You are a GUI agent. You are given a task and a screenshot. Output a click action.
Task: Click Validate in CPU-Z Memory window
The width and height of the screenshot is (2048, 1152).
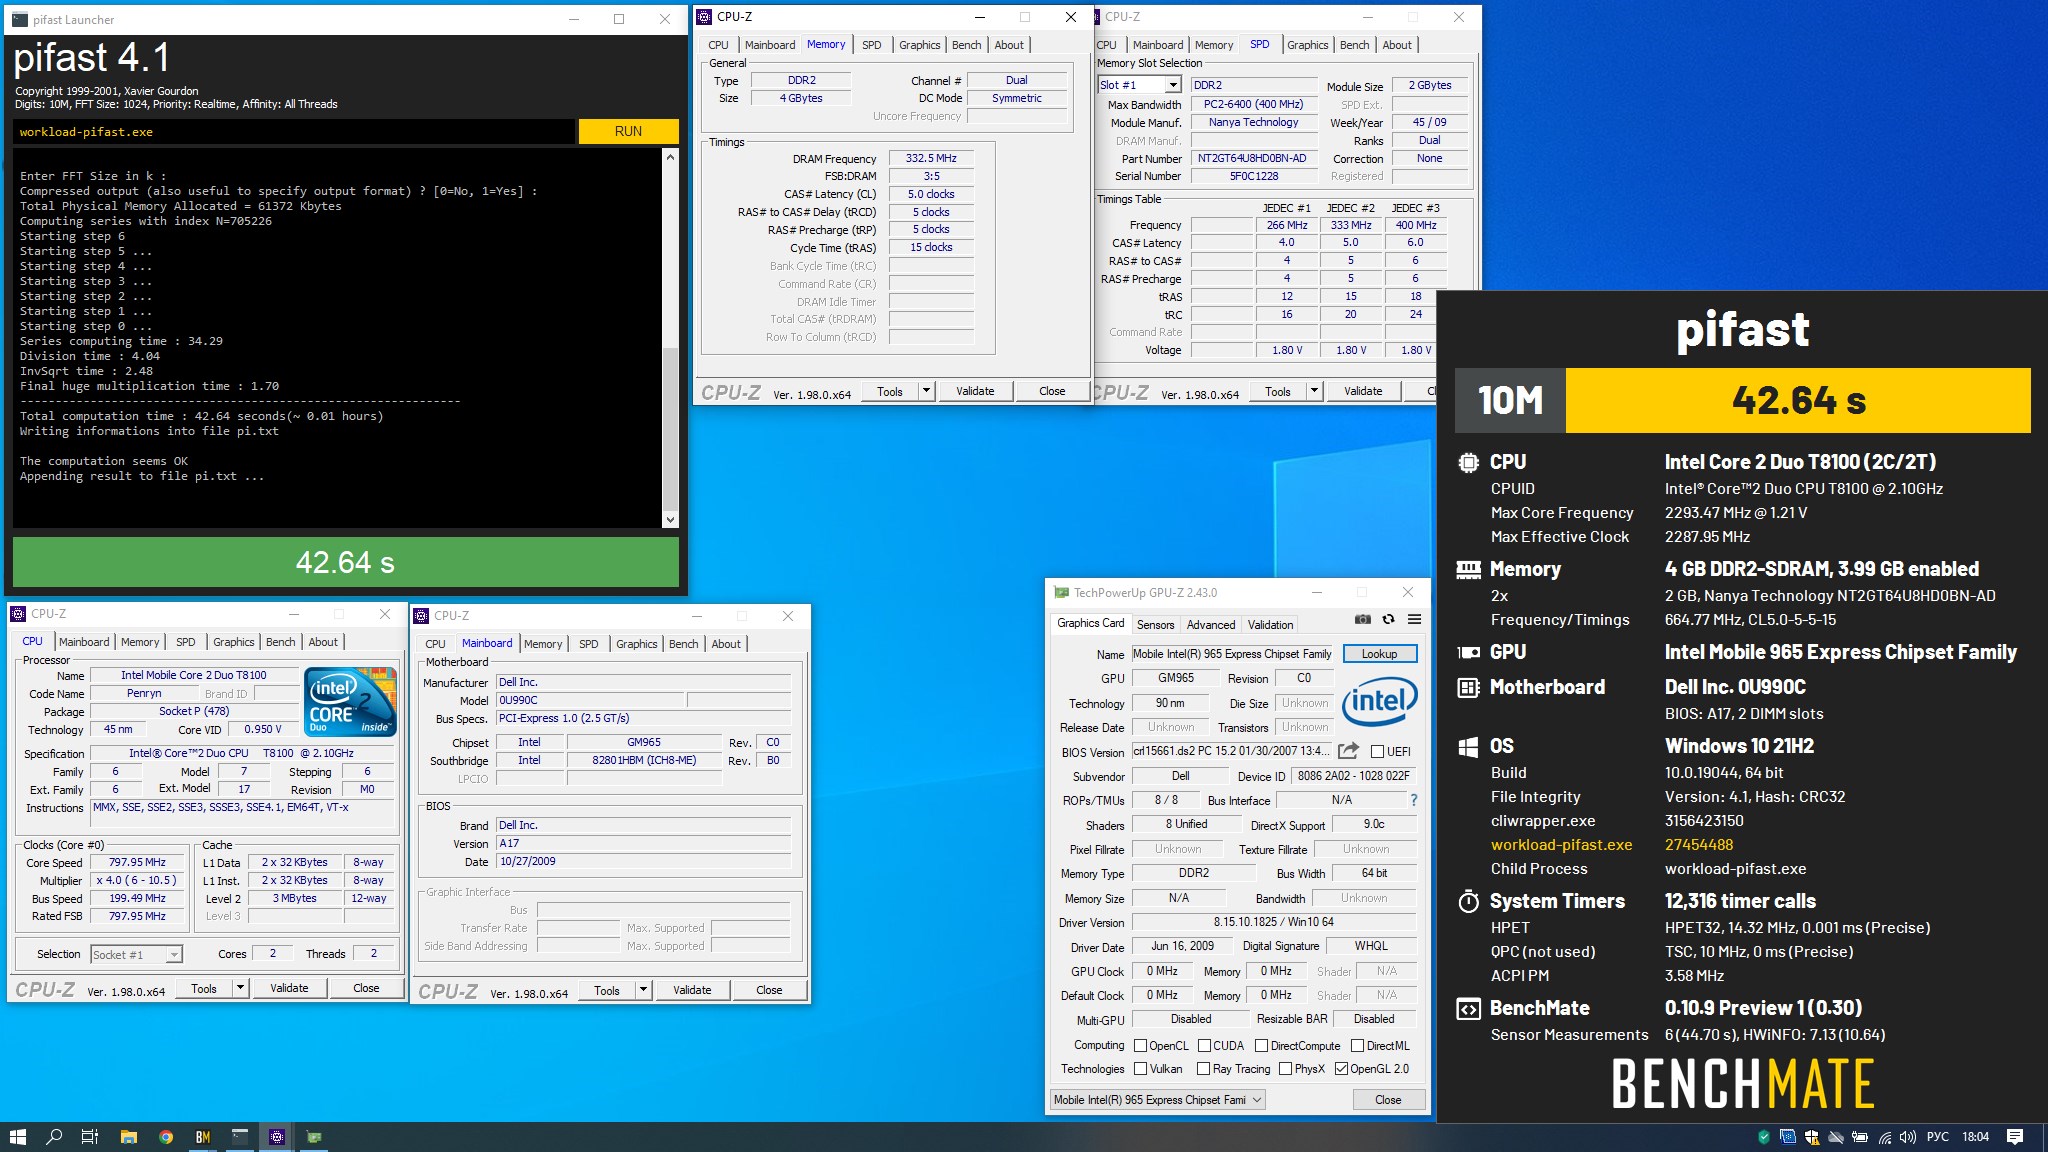tap(975, 391)
